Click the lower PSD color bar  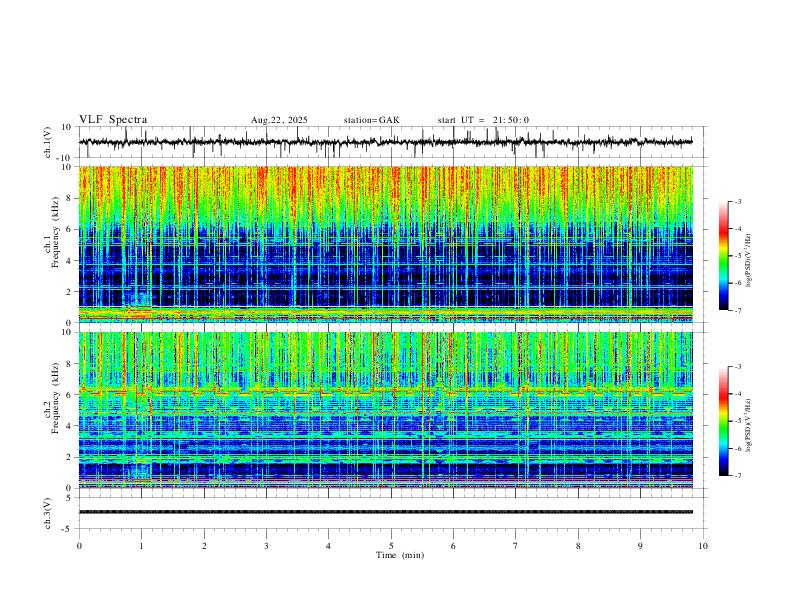click(x=724, y=421)
